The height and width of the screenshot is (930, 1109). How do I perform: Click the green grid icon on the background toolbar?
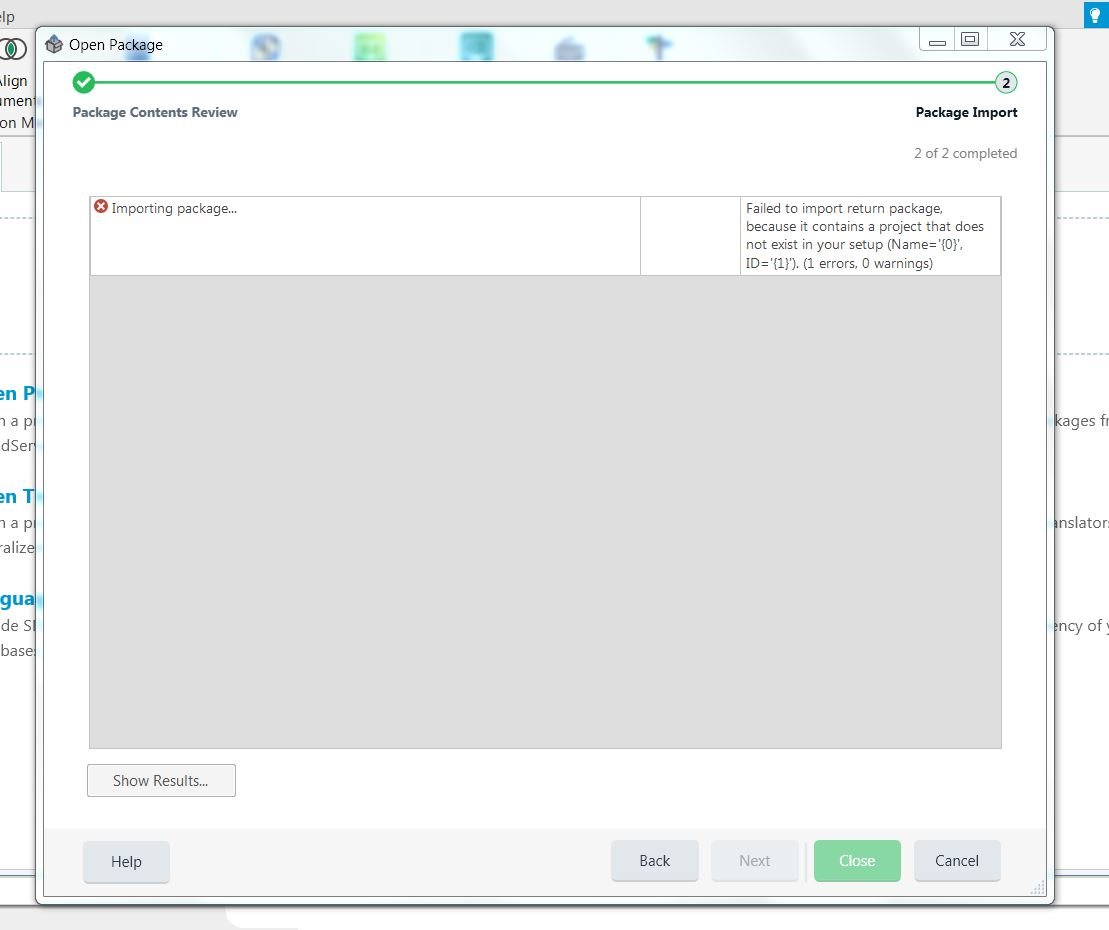coord(369,45)
